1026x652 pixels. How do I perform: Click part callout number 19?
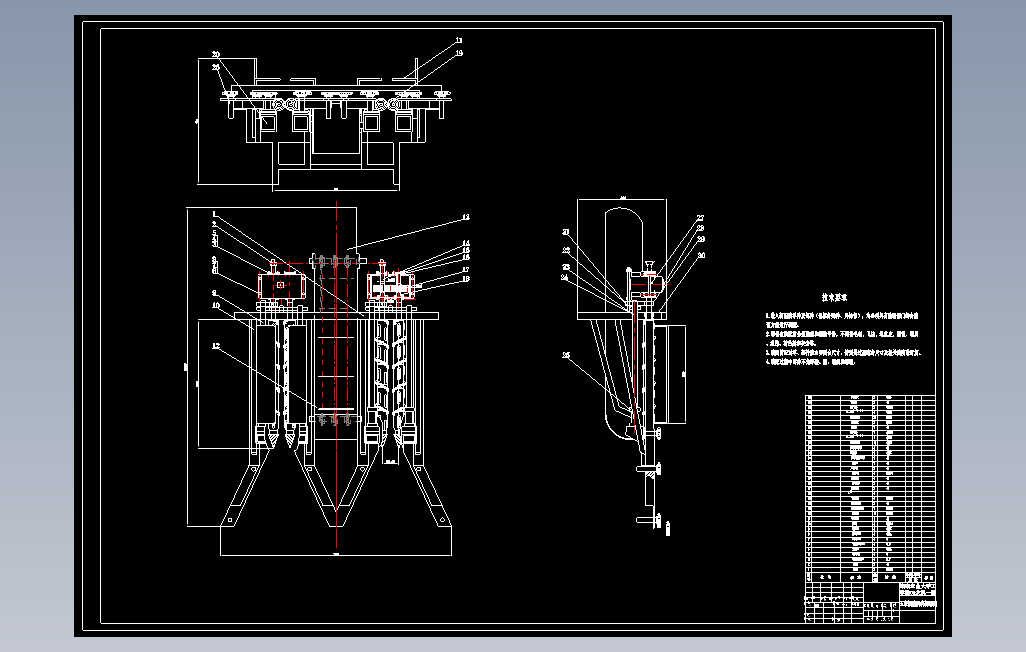(459, 53)
